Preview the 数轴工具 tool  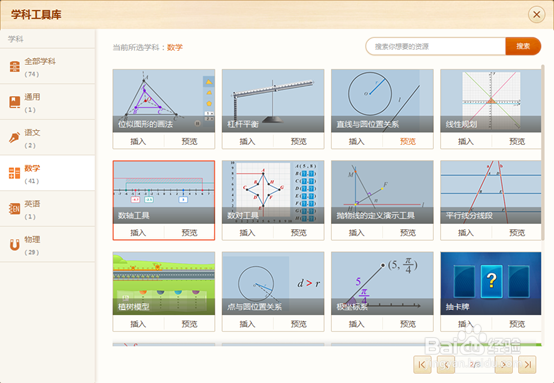click(x=189, y=232)
